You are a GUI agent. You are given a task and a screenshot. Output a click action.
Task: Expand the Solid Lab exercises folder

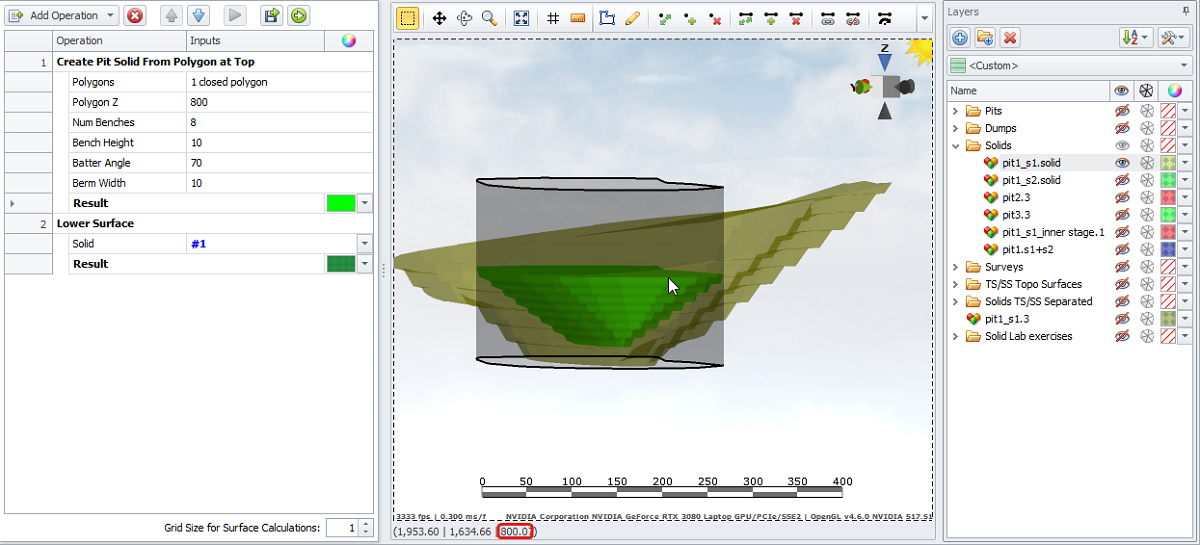[x=955, y=336]
